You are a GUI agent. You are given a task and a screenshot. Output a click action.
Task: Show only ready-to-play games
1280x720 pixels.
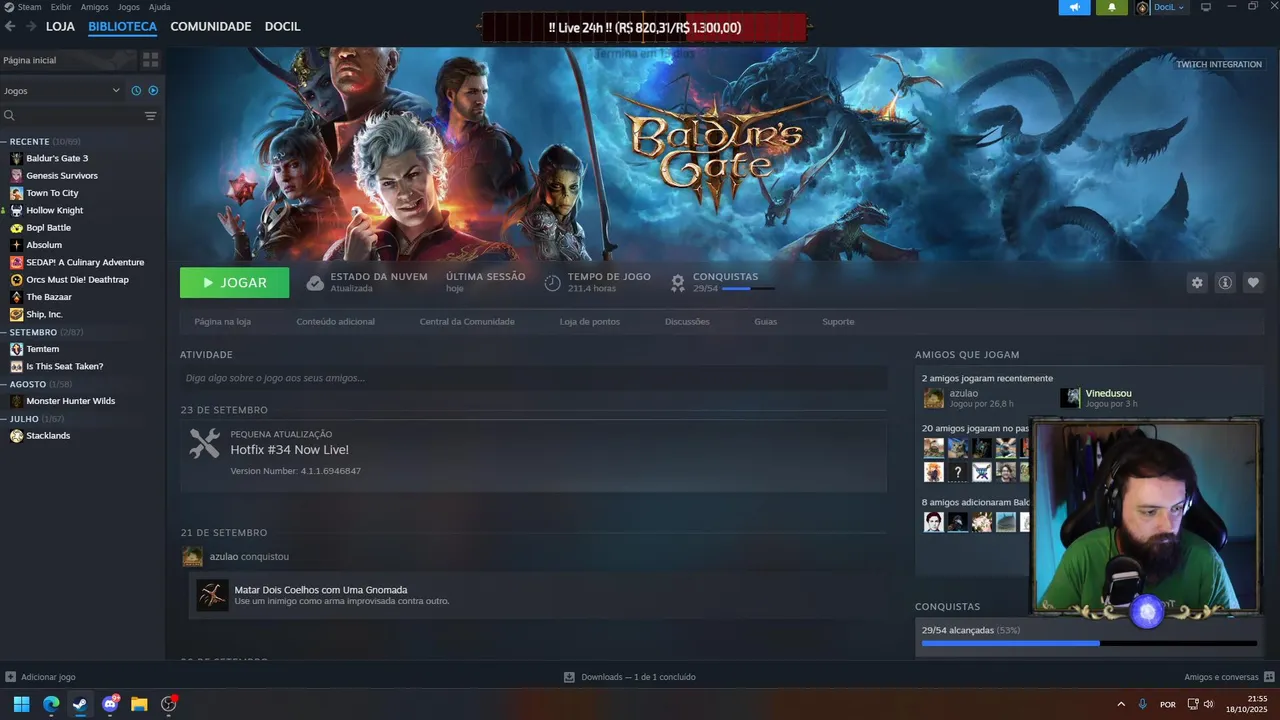pyautogui.click(x=153, y=90)
